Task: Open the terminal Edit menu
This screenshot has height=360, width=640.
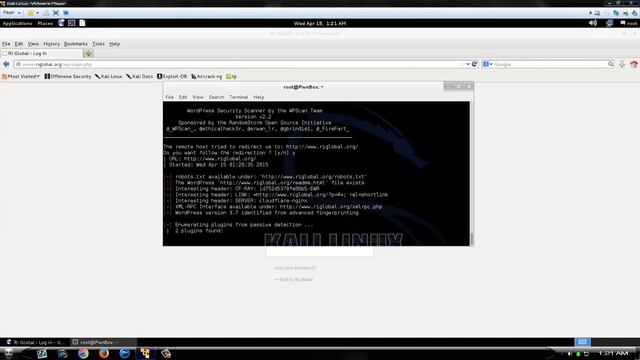Action: (183, 97)
